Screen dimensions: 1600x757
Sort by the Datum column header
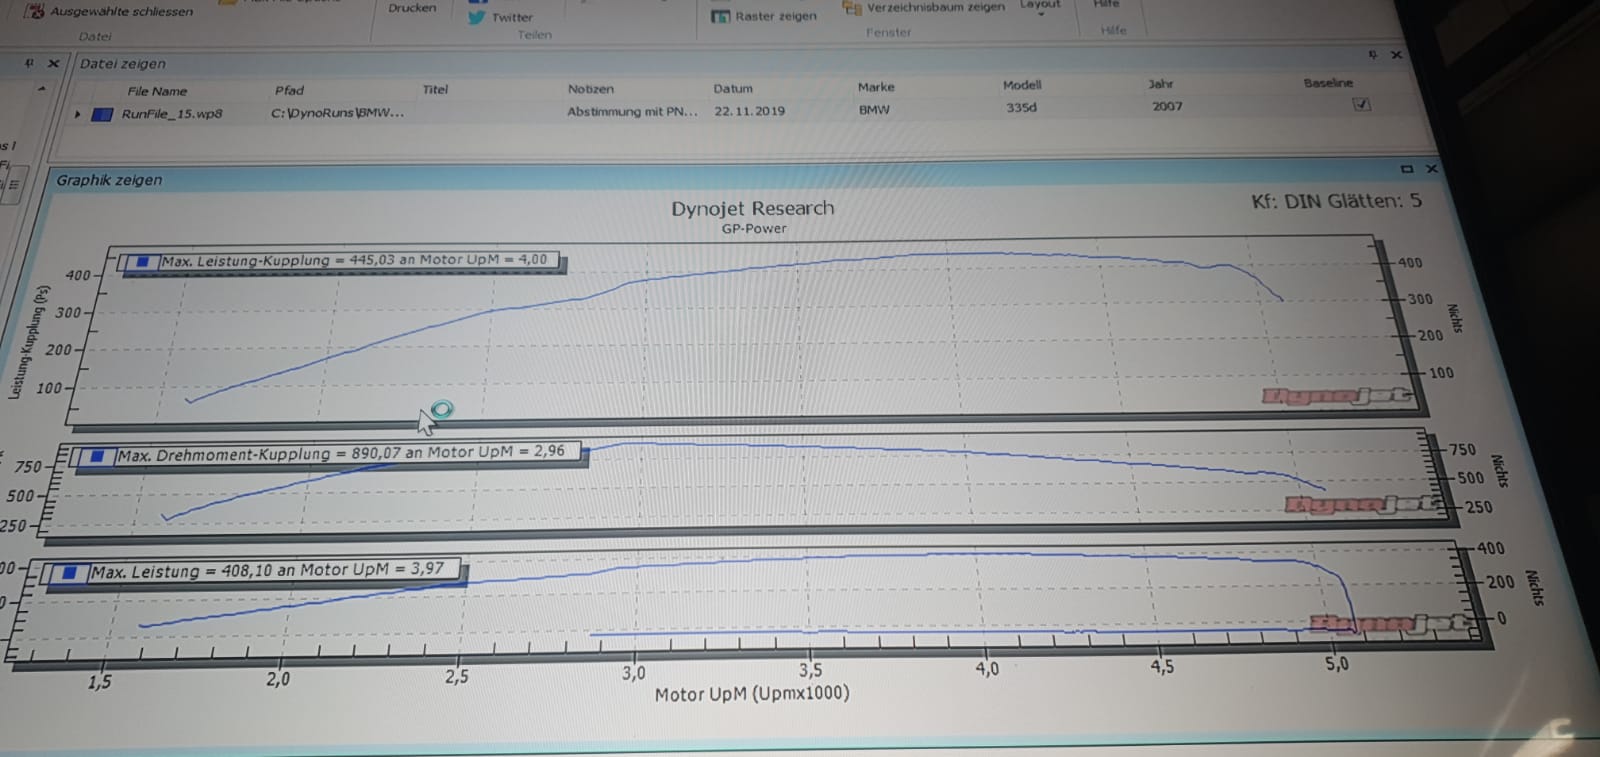click(x=733, y=88)
